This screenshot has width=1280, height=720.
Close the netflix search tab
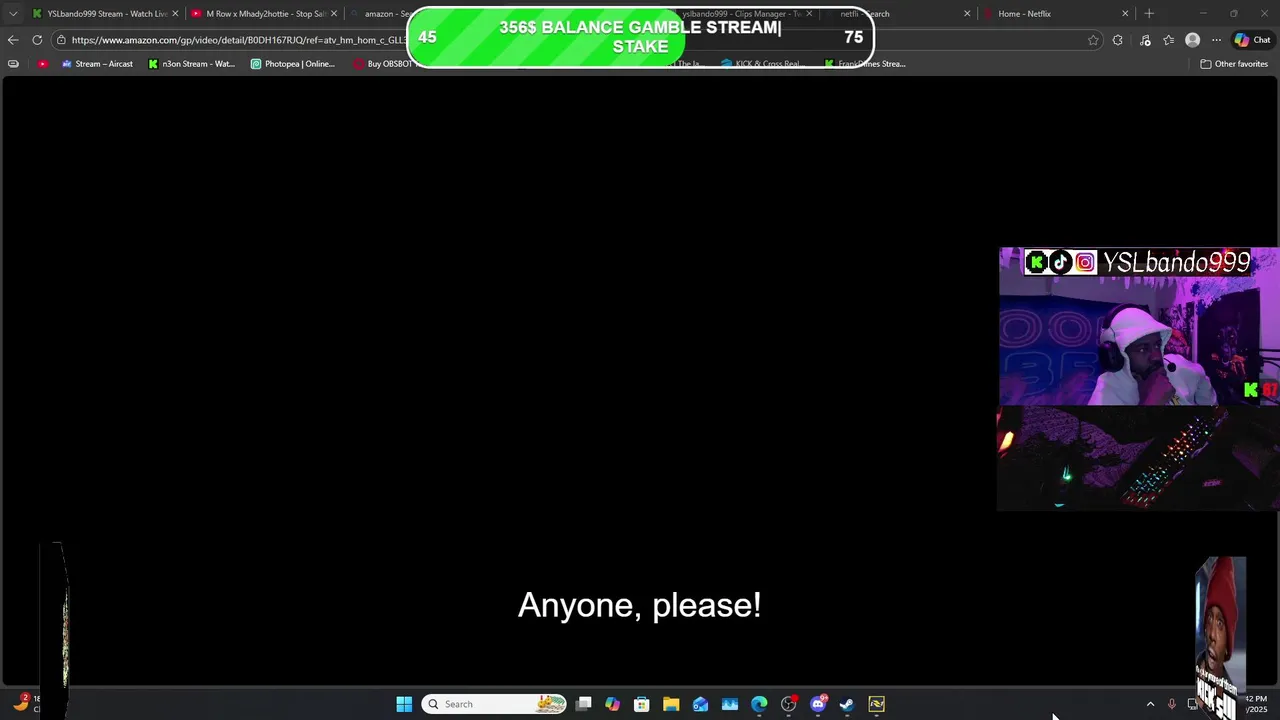pos(967,14)
